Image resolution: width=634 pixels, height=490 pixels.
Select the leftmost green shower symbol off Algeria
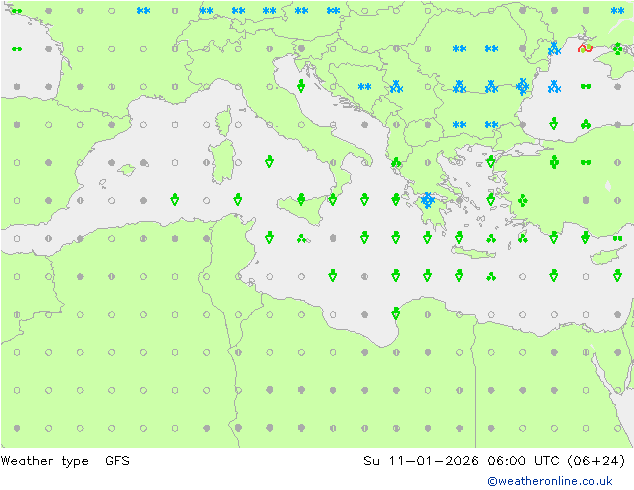(x=174, y=199)
